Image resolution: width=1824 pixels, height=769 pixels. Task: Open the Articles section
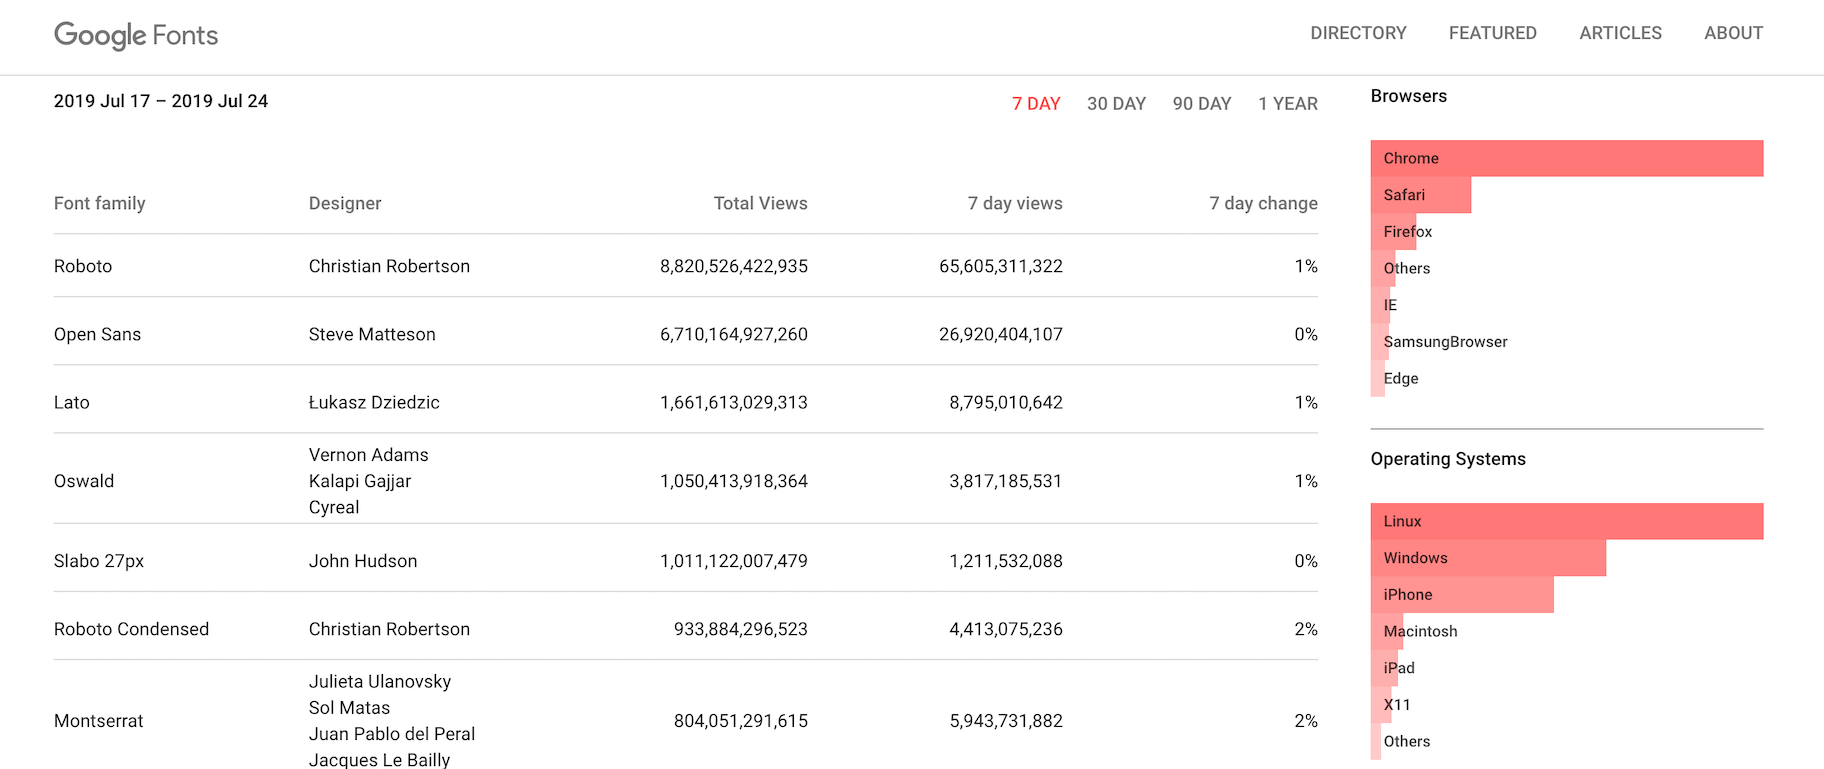(1620, 33)
